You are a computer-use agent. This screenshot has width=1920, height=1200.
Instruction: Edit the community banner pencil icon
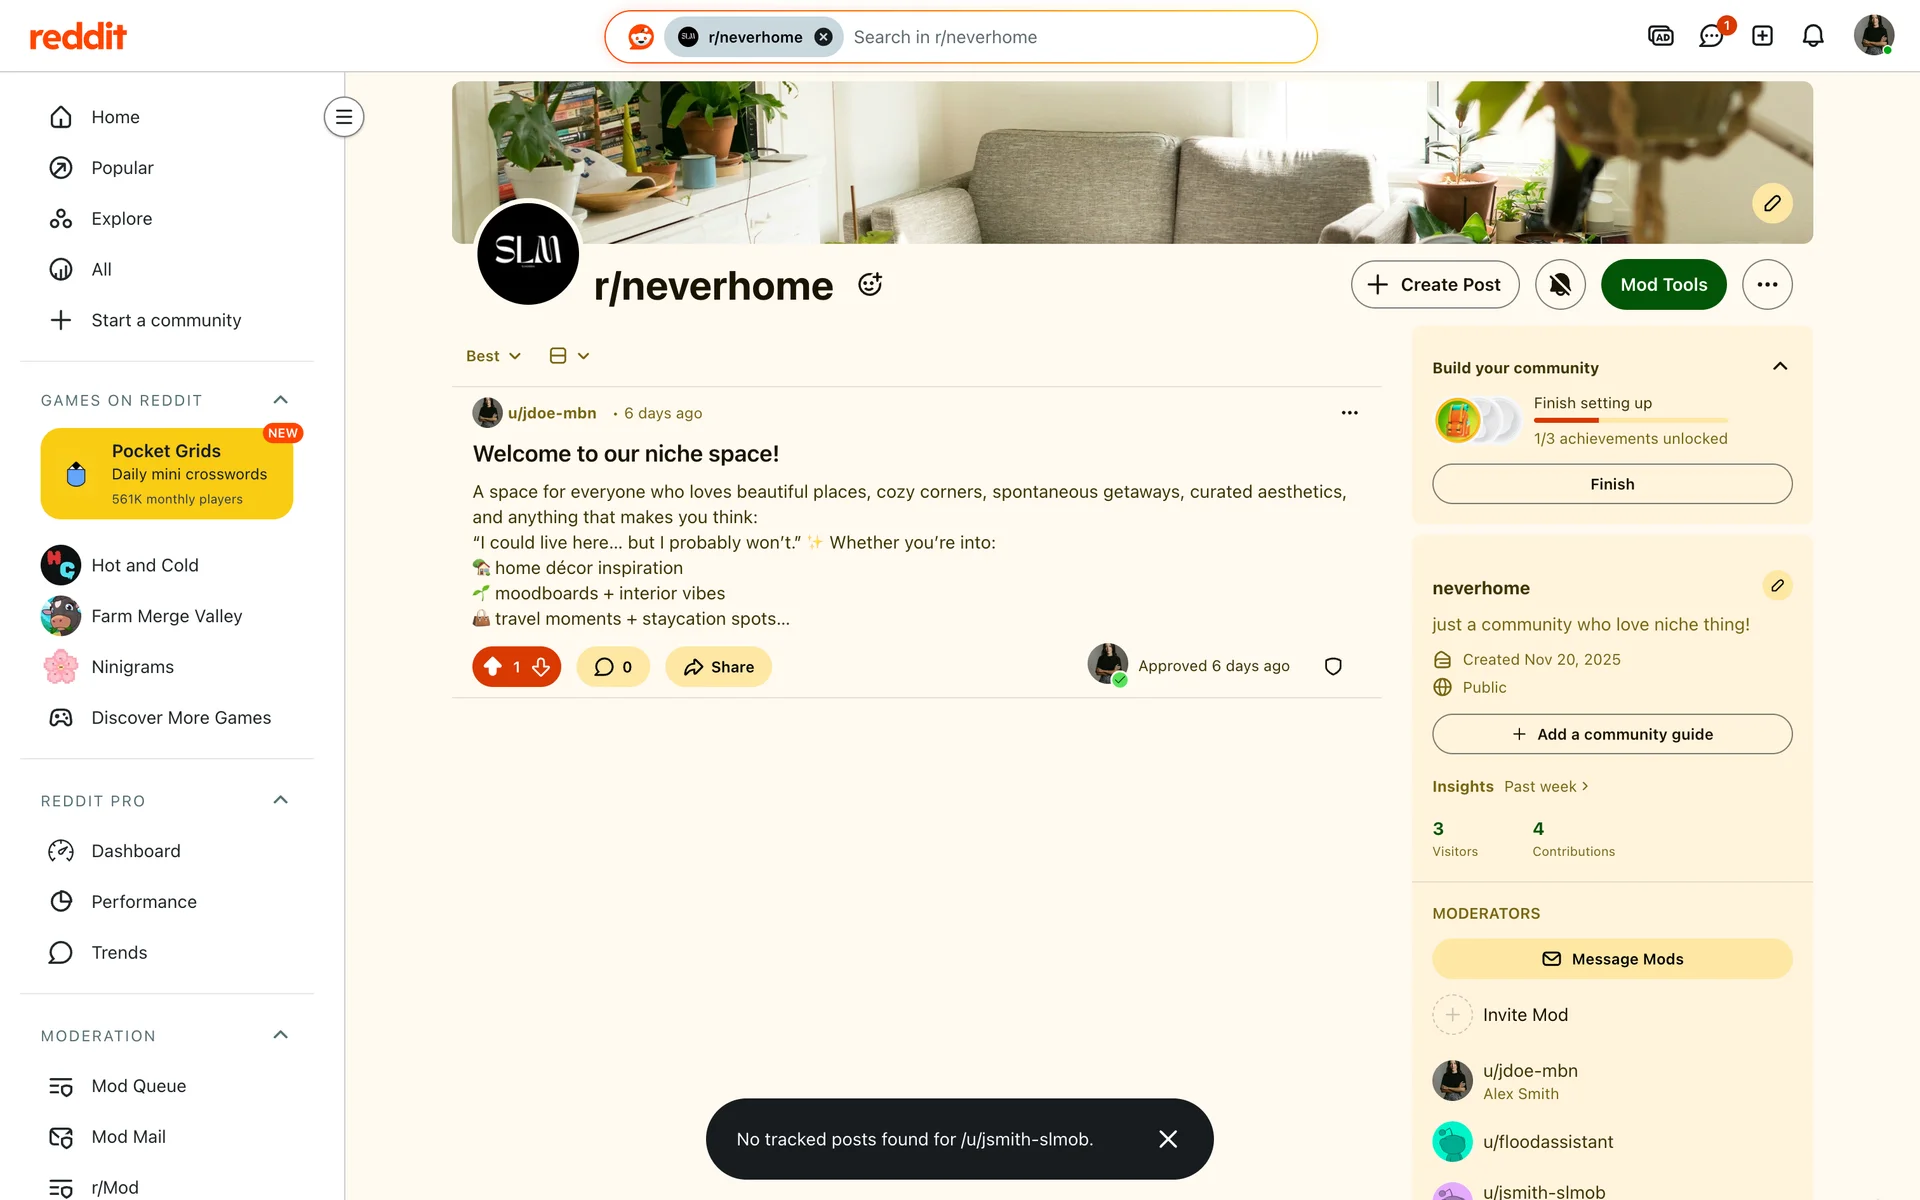click(x=1772, y=203)
